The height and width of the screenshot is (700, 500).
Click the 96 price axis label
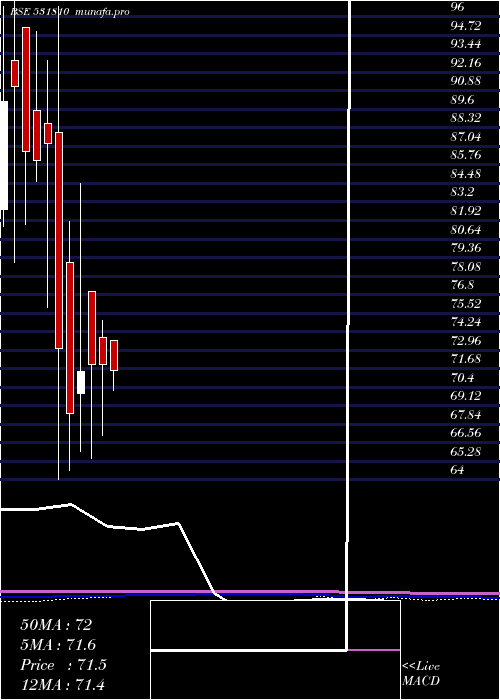[x=458, y=7]
